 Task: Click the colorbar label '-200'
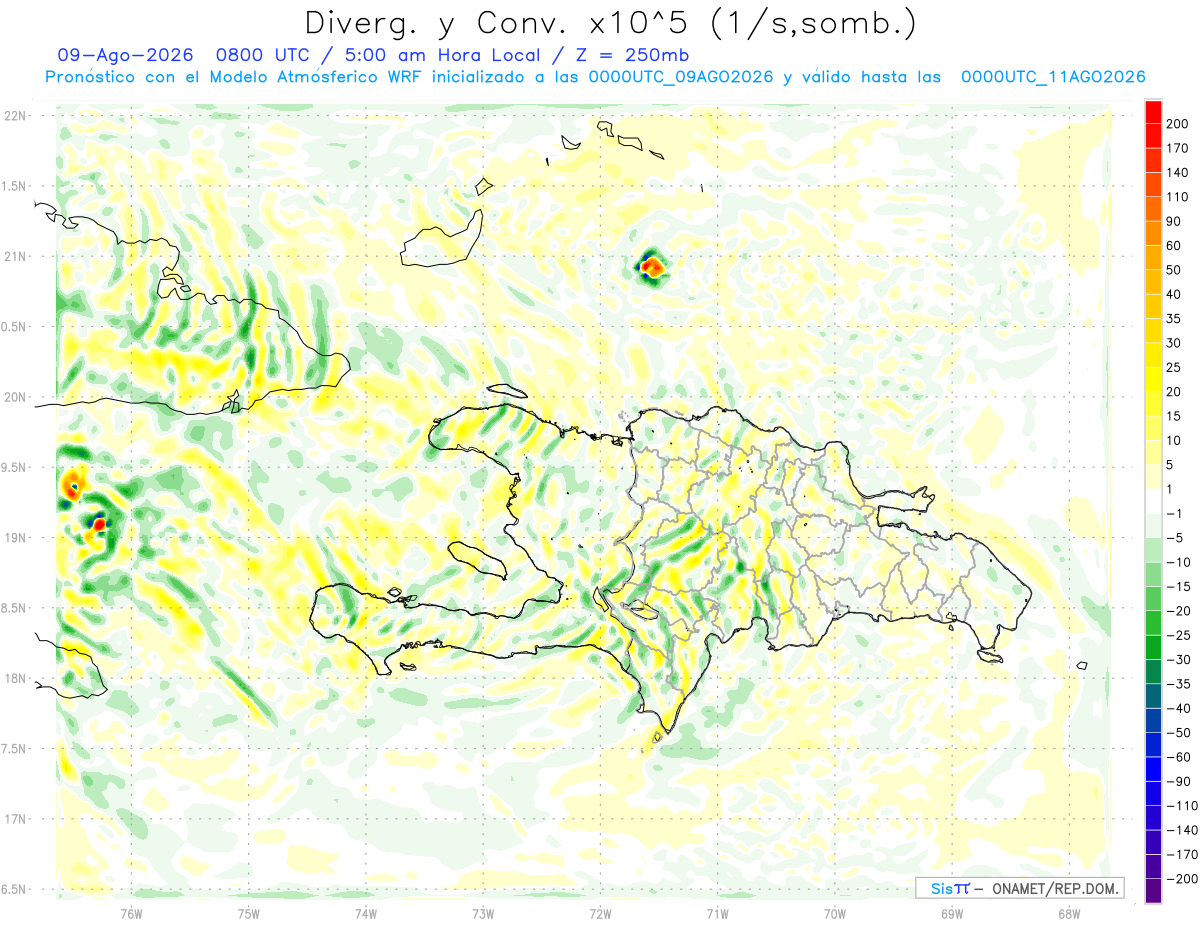click(x=1182, y=879)
